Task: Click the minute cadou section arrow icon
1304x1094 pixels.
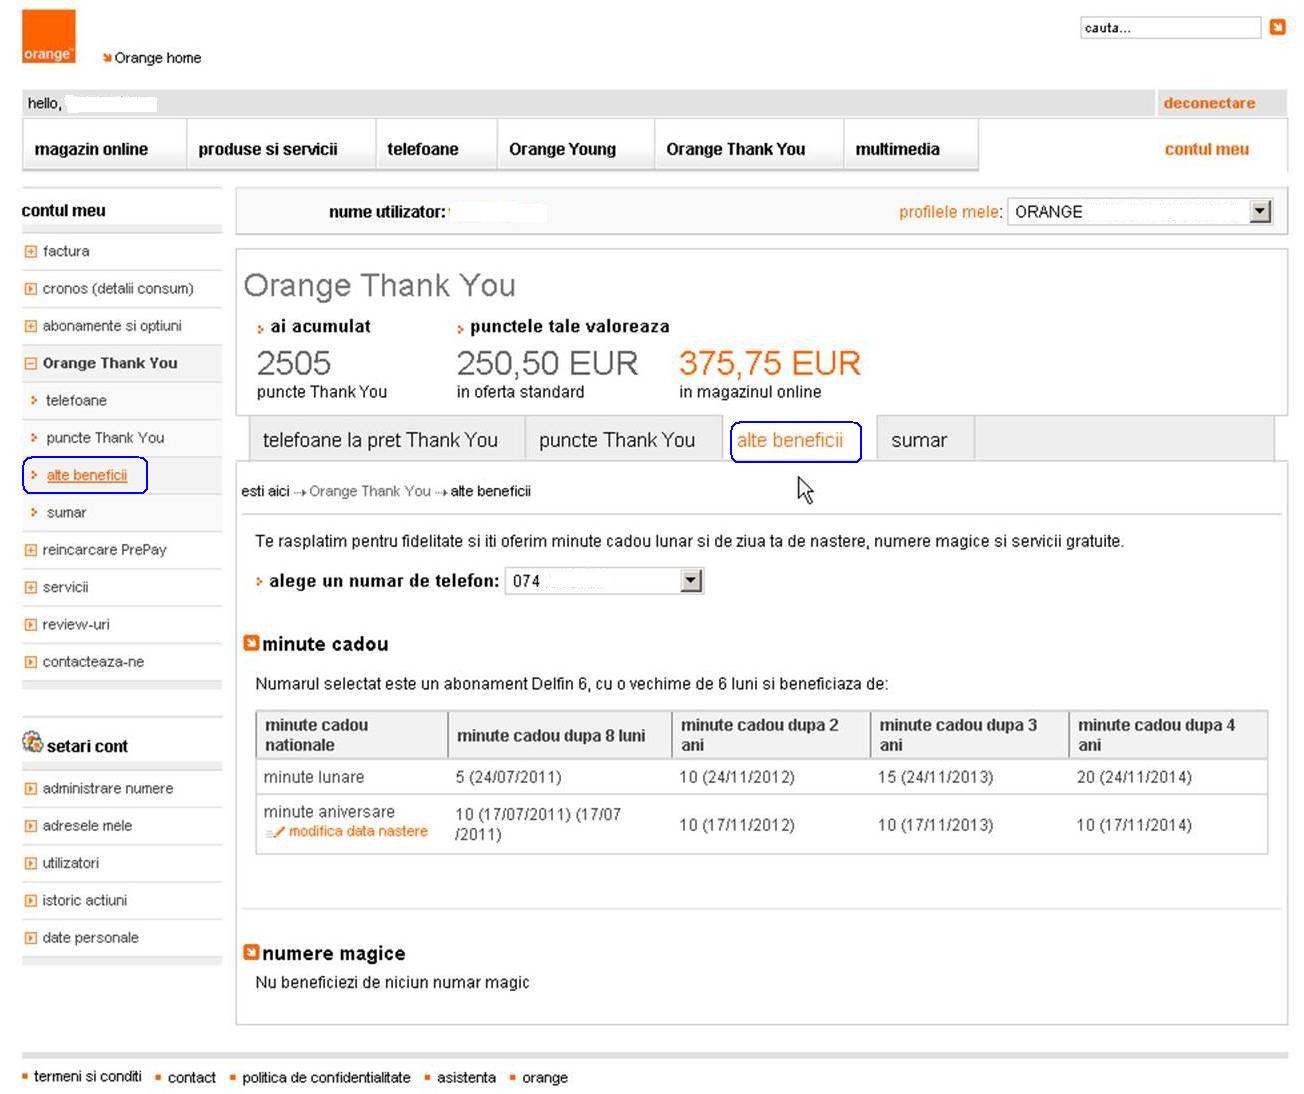Action: pyautogui.click(x=251, y=643)
